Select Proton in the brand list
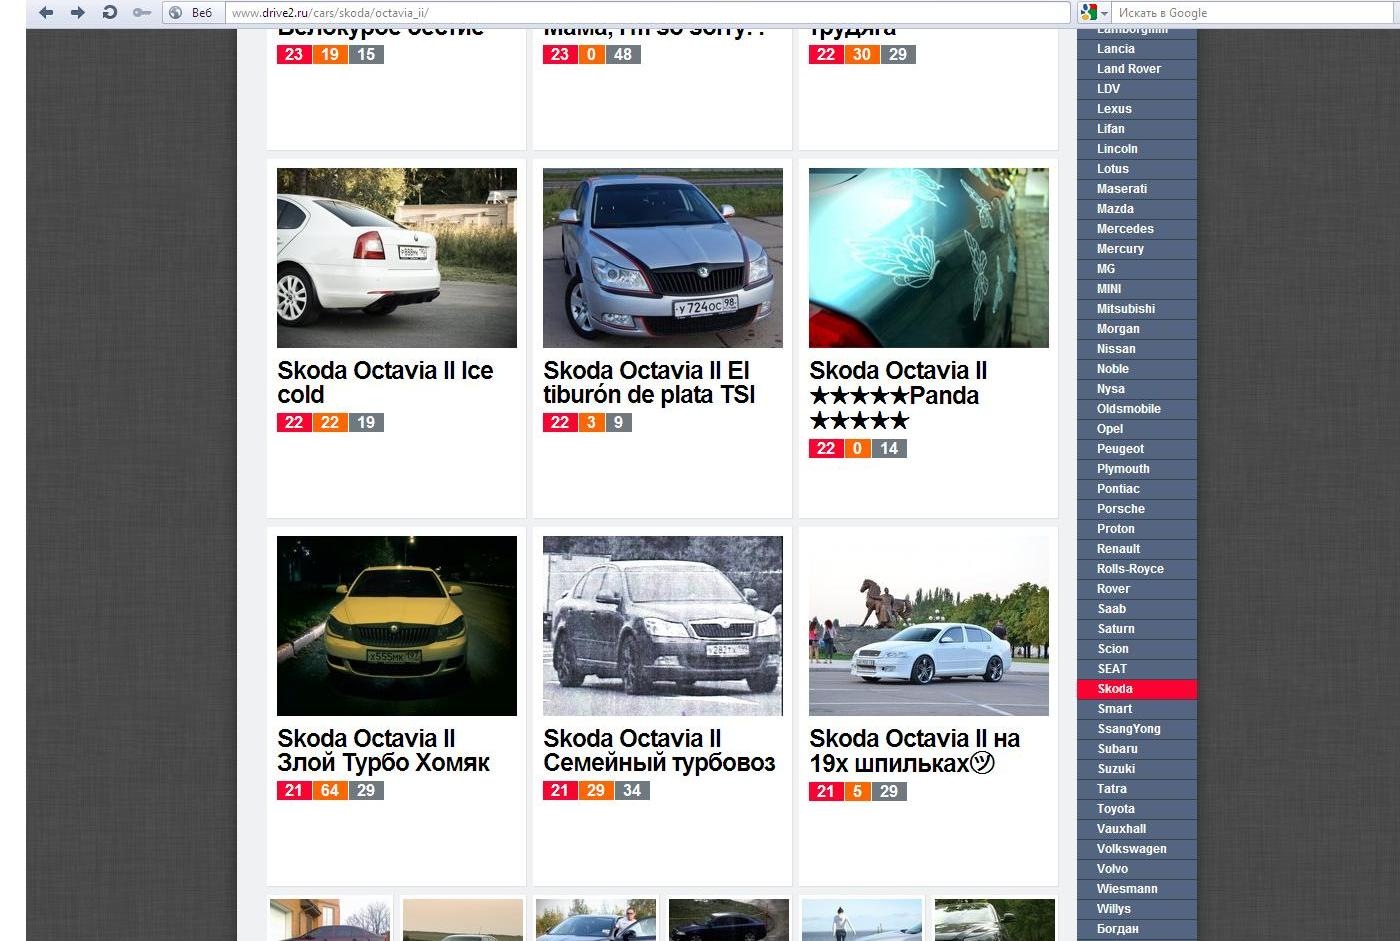 [x=1137, y=529]
